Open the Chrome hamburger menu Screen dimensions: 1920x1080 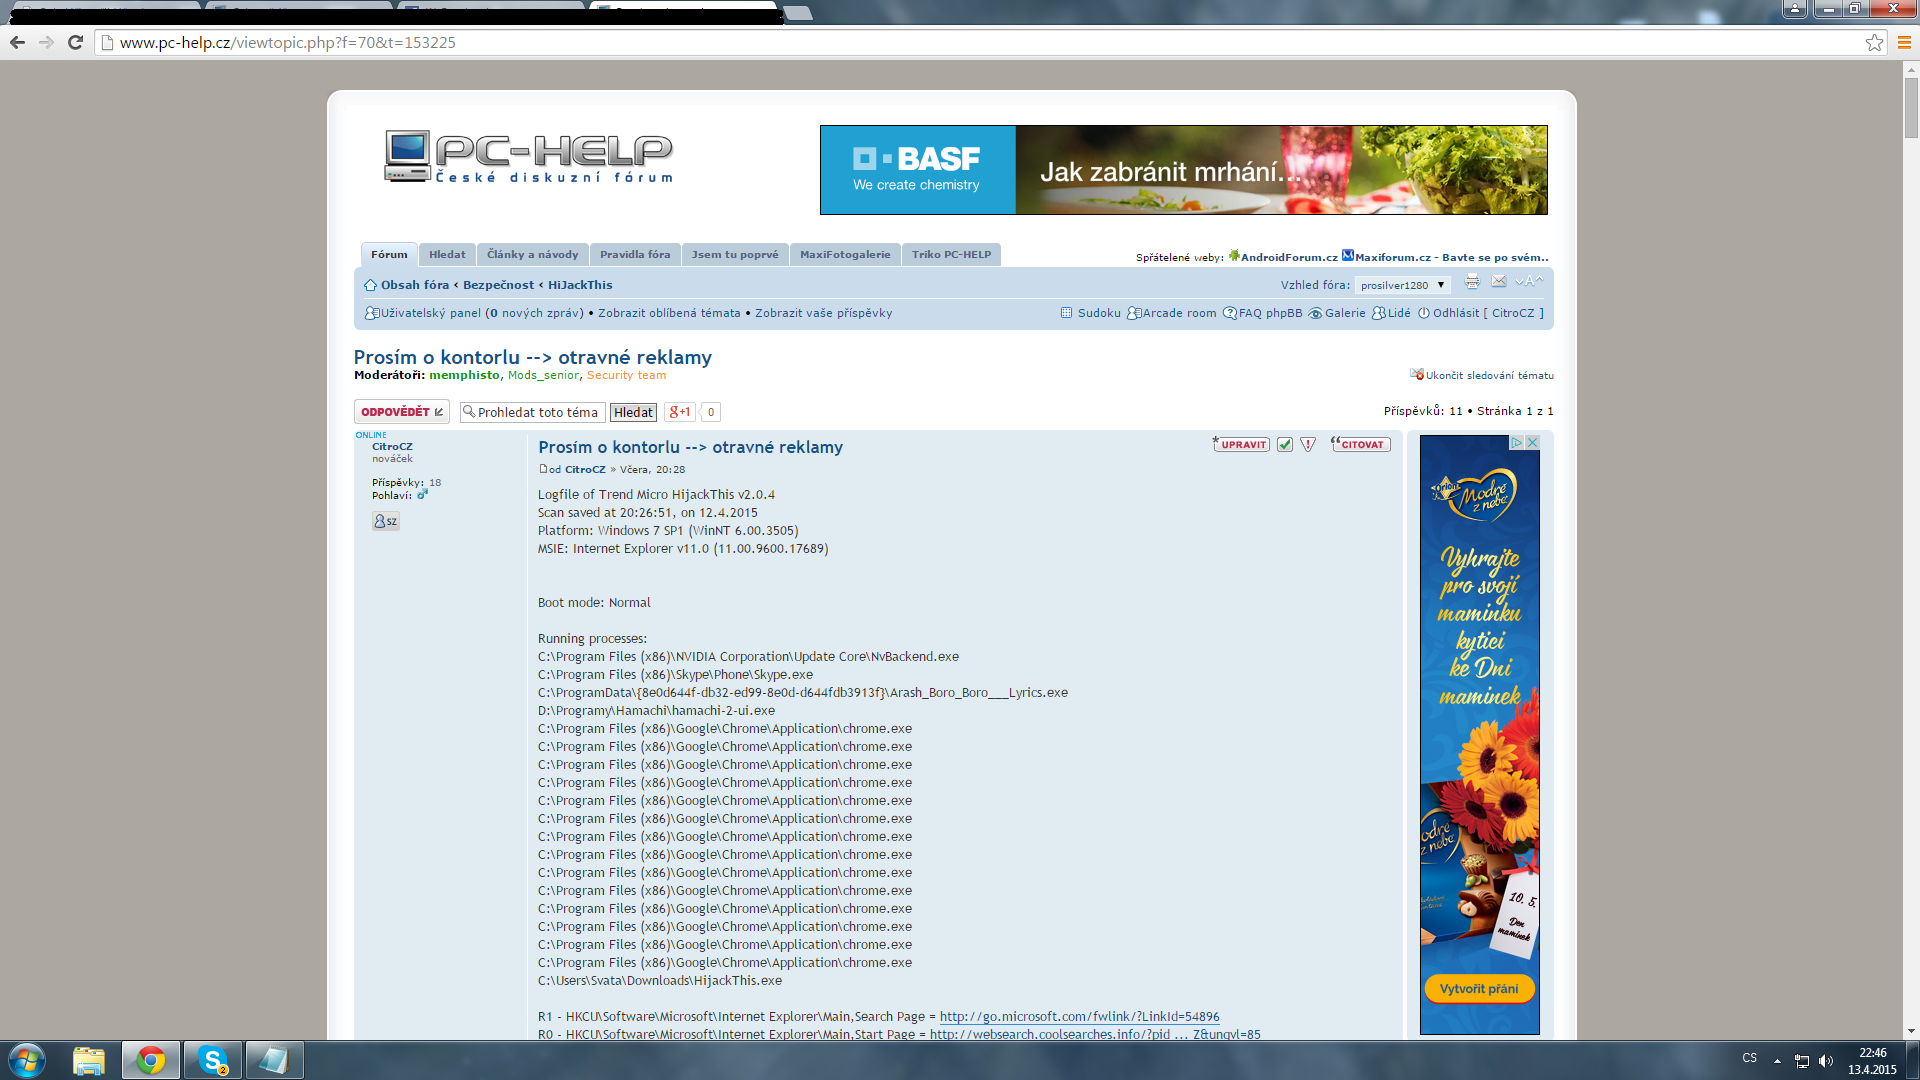tap(1905, 42)
